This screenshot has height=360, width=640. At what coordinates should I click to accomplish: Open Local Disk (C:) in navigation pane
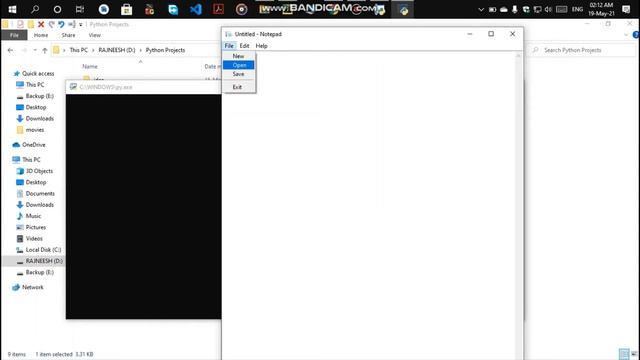coord(43,250)
